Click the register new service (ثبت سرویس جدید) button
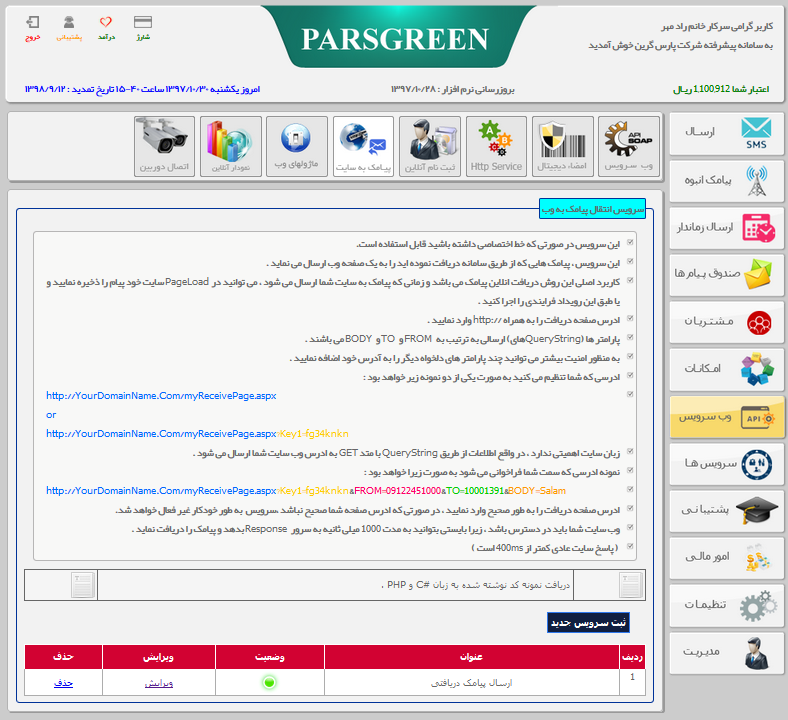 588,623
